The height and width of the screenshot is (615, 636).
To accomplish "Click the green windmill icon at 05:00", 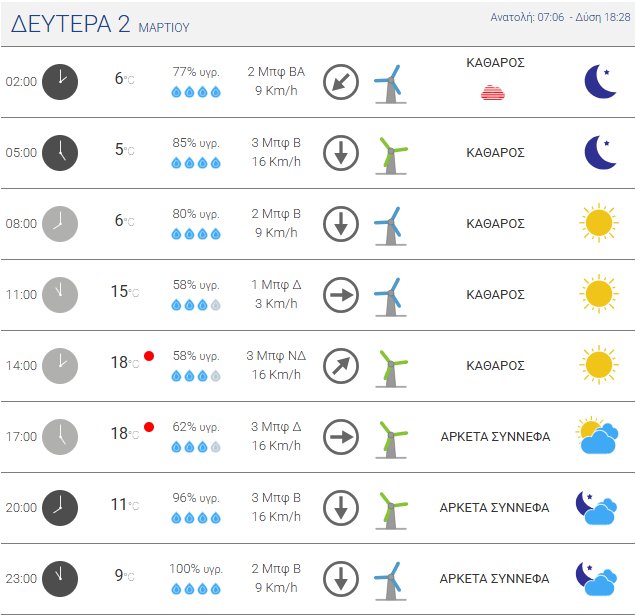I will 390,153.
